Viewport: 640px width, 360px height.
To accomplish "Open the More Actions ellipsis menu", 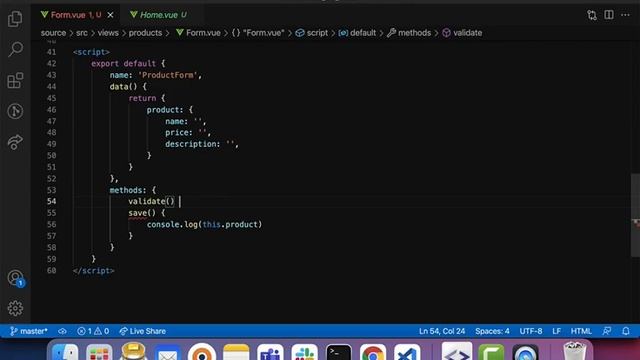I will [625, 15].
